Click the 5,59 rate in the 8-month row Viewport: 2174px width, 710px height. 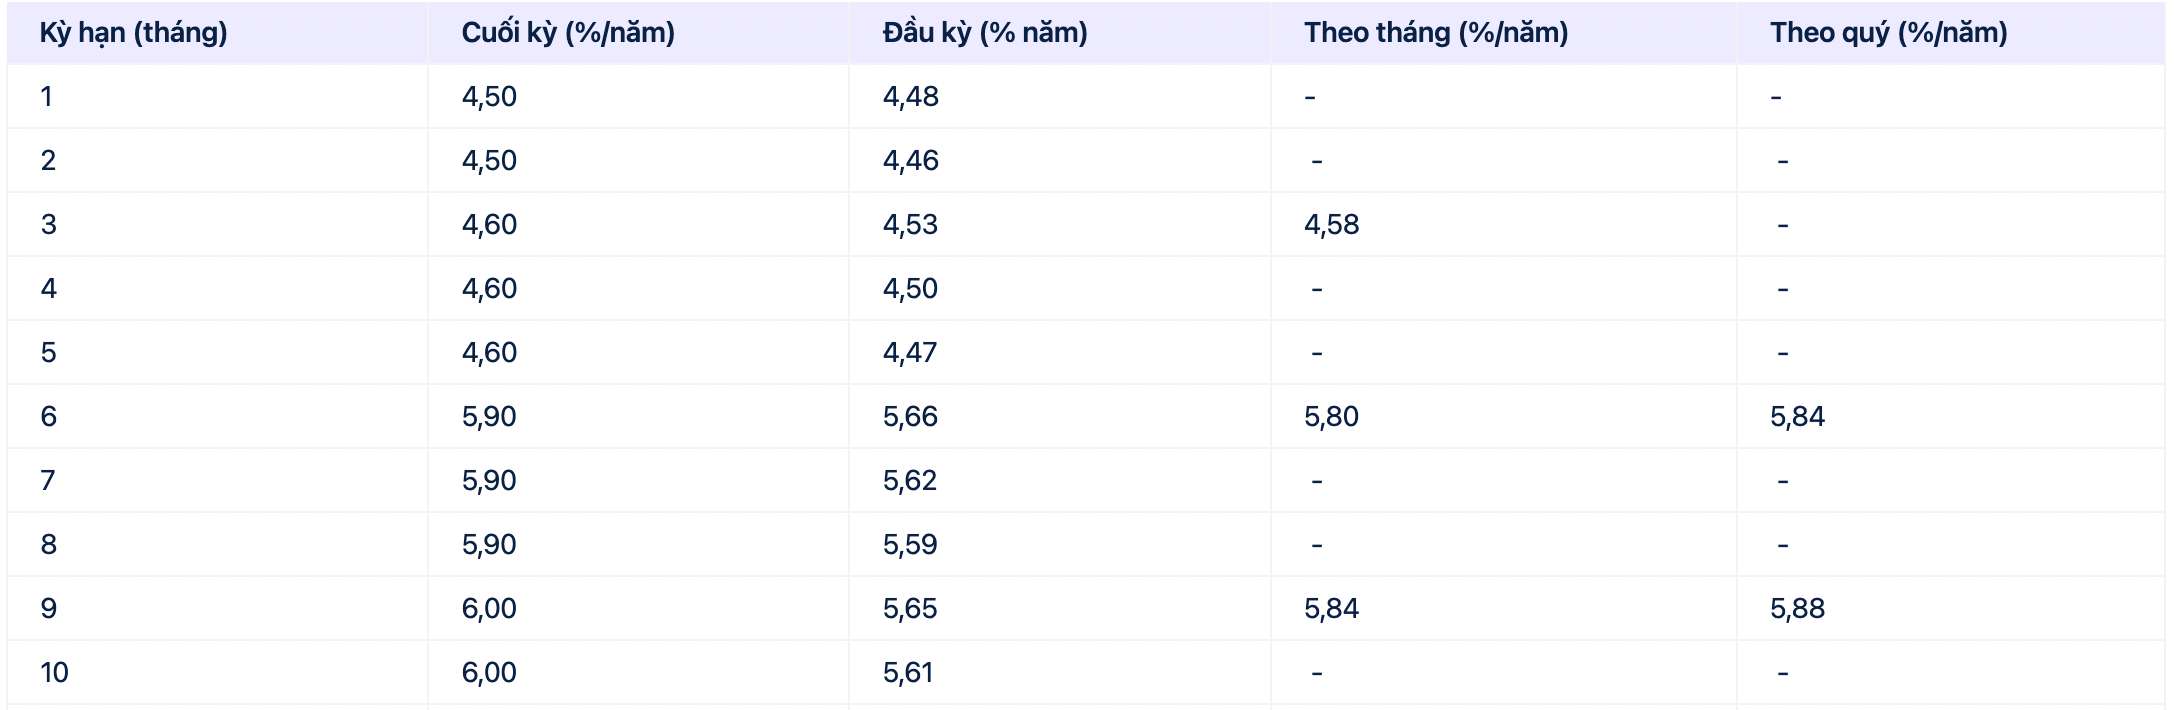click(x=909, y=545)
